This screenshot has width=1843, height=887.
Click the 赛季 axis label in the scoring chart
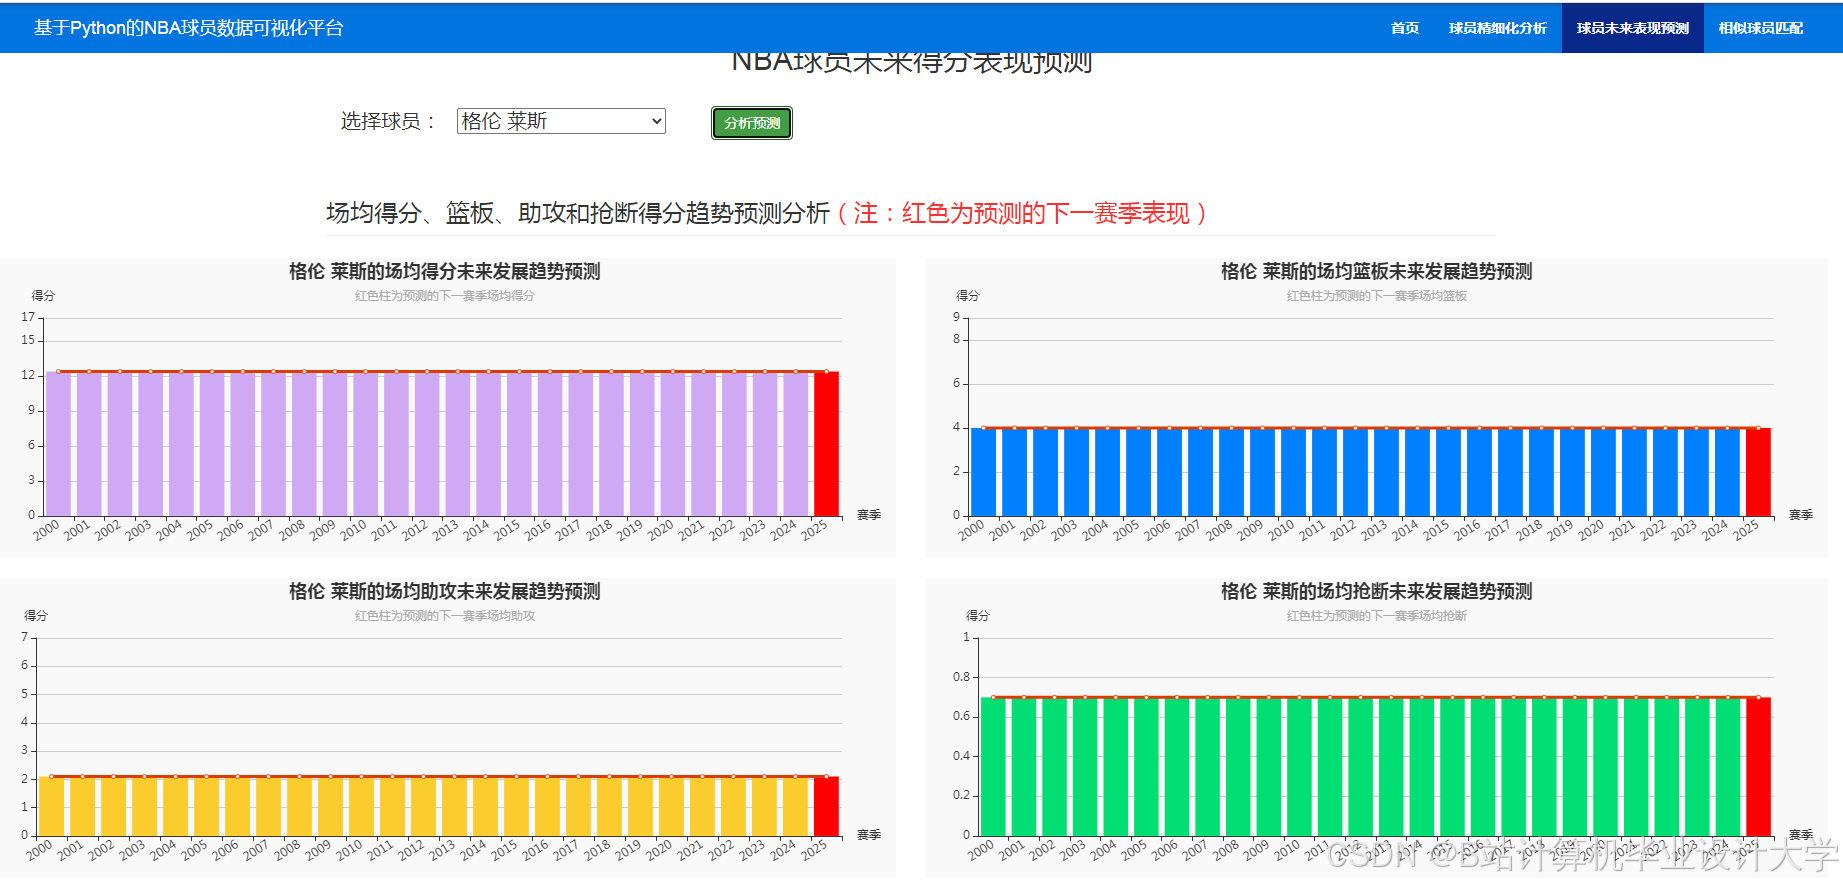coord(869,515)
